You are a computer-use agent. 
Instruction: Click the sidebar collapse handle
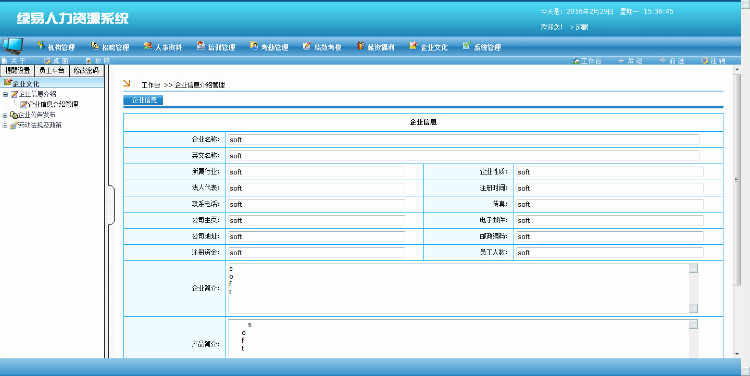click(110, 205)
